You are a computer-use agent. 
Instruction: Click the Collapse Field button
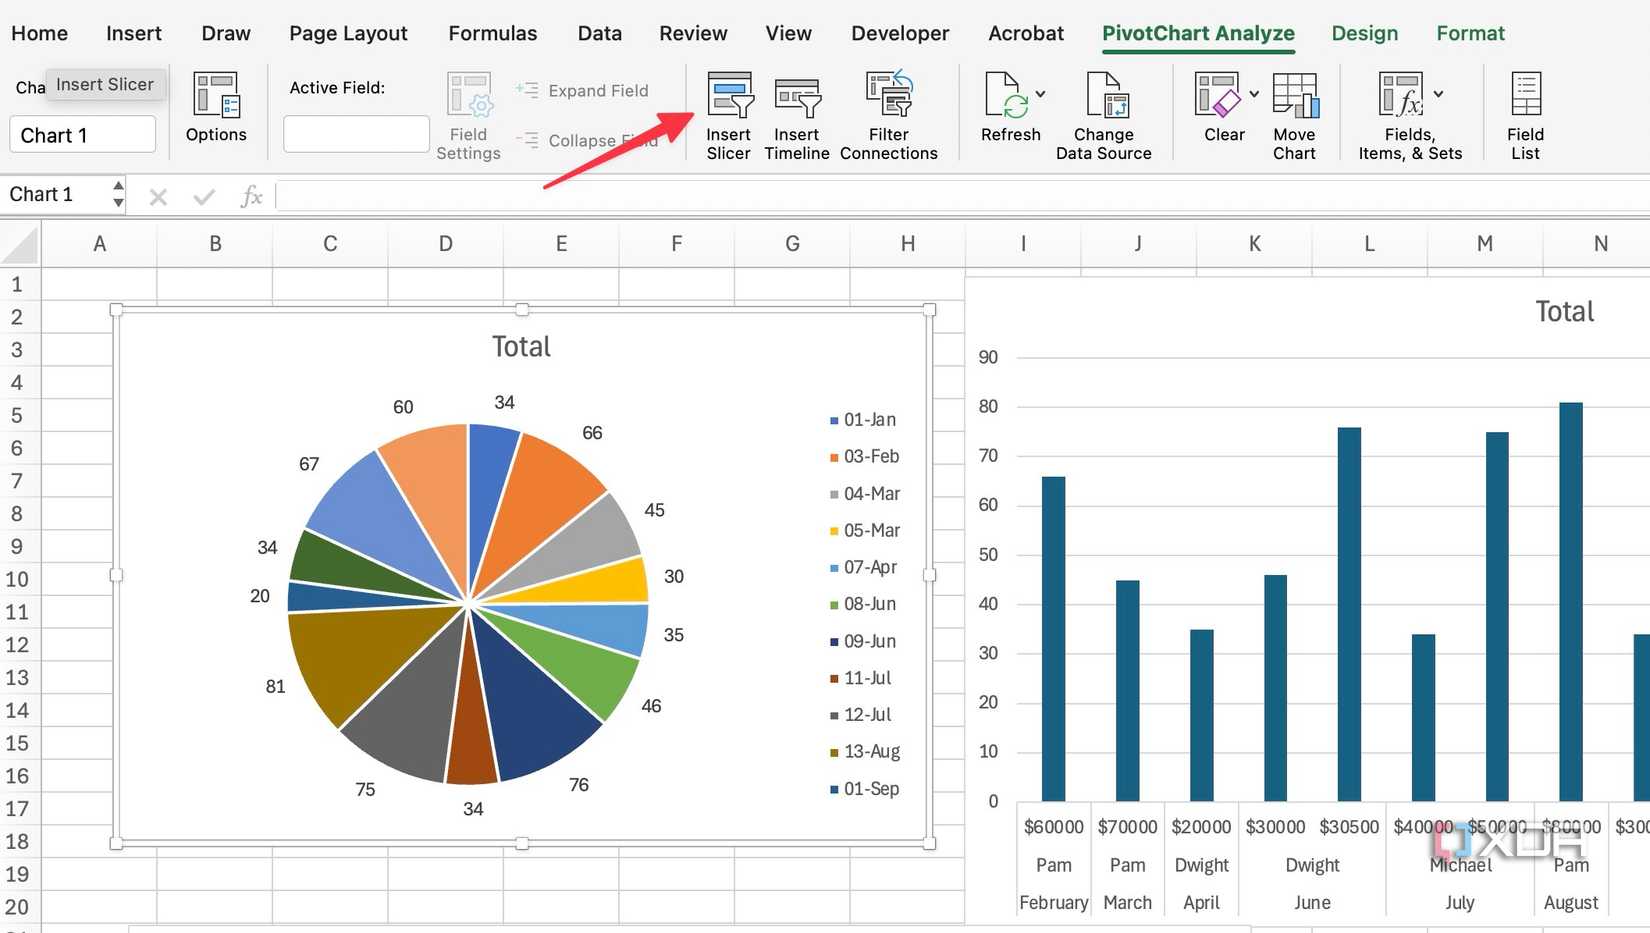pyautogui.click(x=586, y=140)
